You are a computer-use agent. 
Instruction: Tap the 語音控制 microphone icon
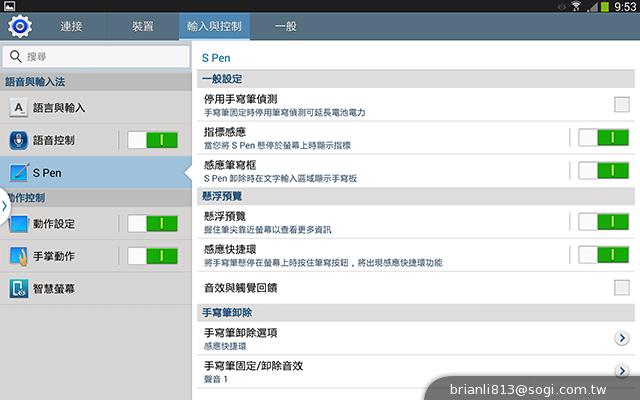19,140
